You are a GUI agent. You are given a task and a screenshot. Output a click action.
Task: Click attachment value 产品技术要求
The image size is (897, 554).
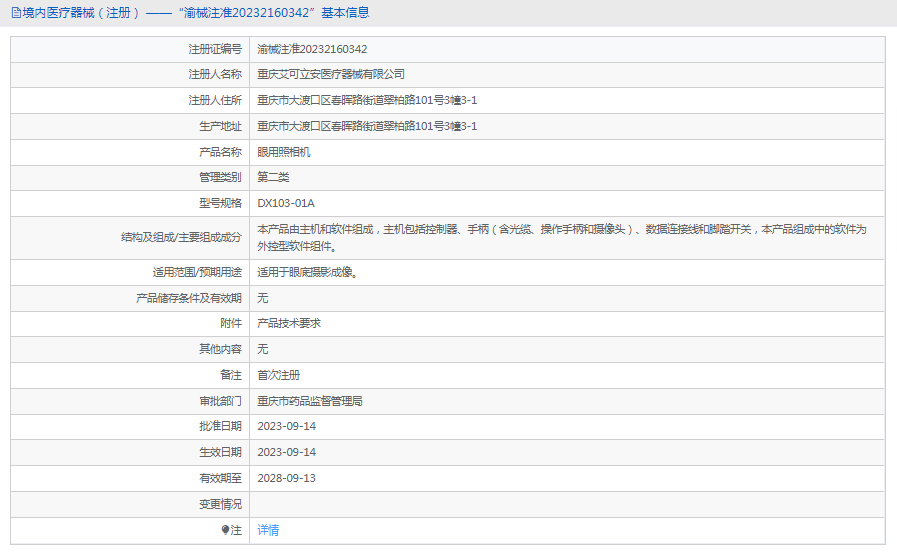coord(289,323)
